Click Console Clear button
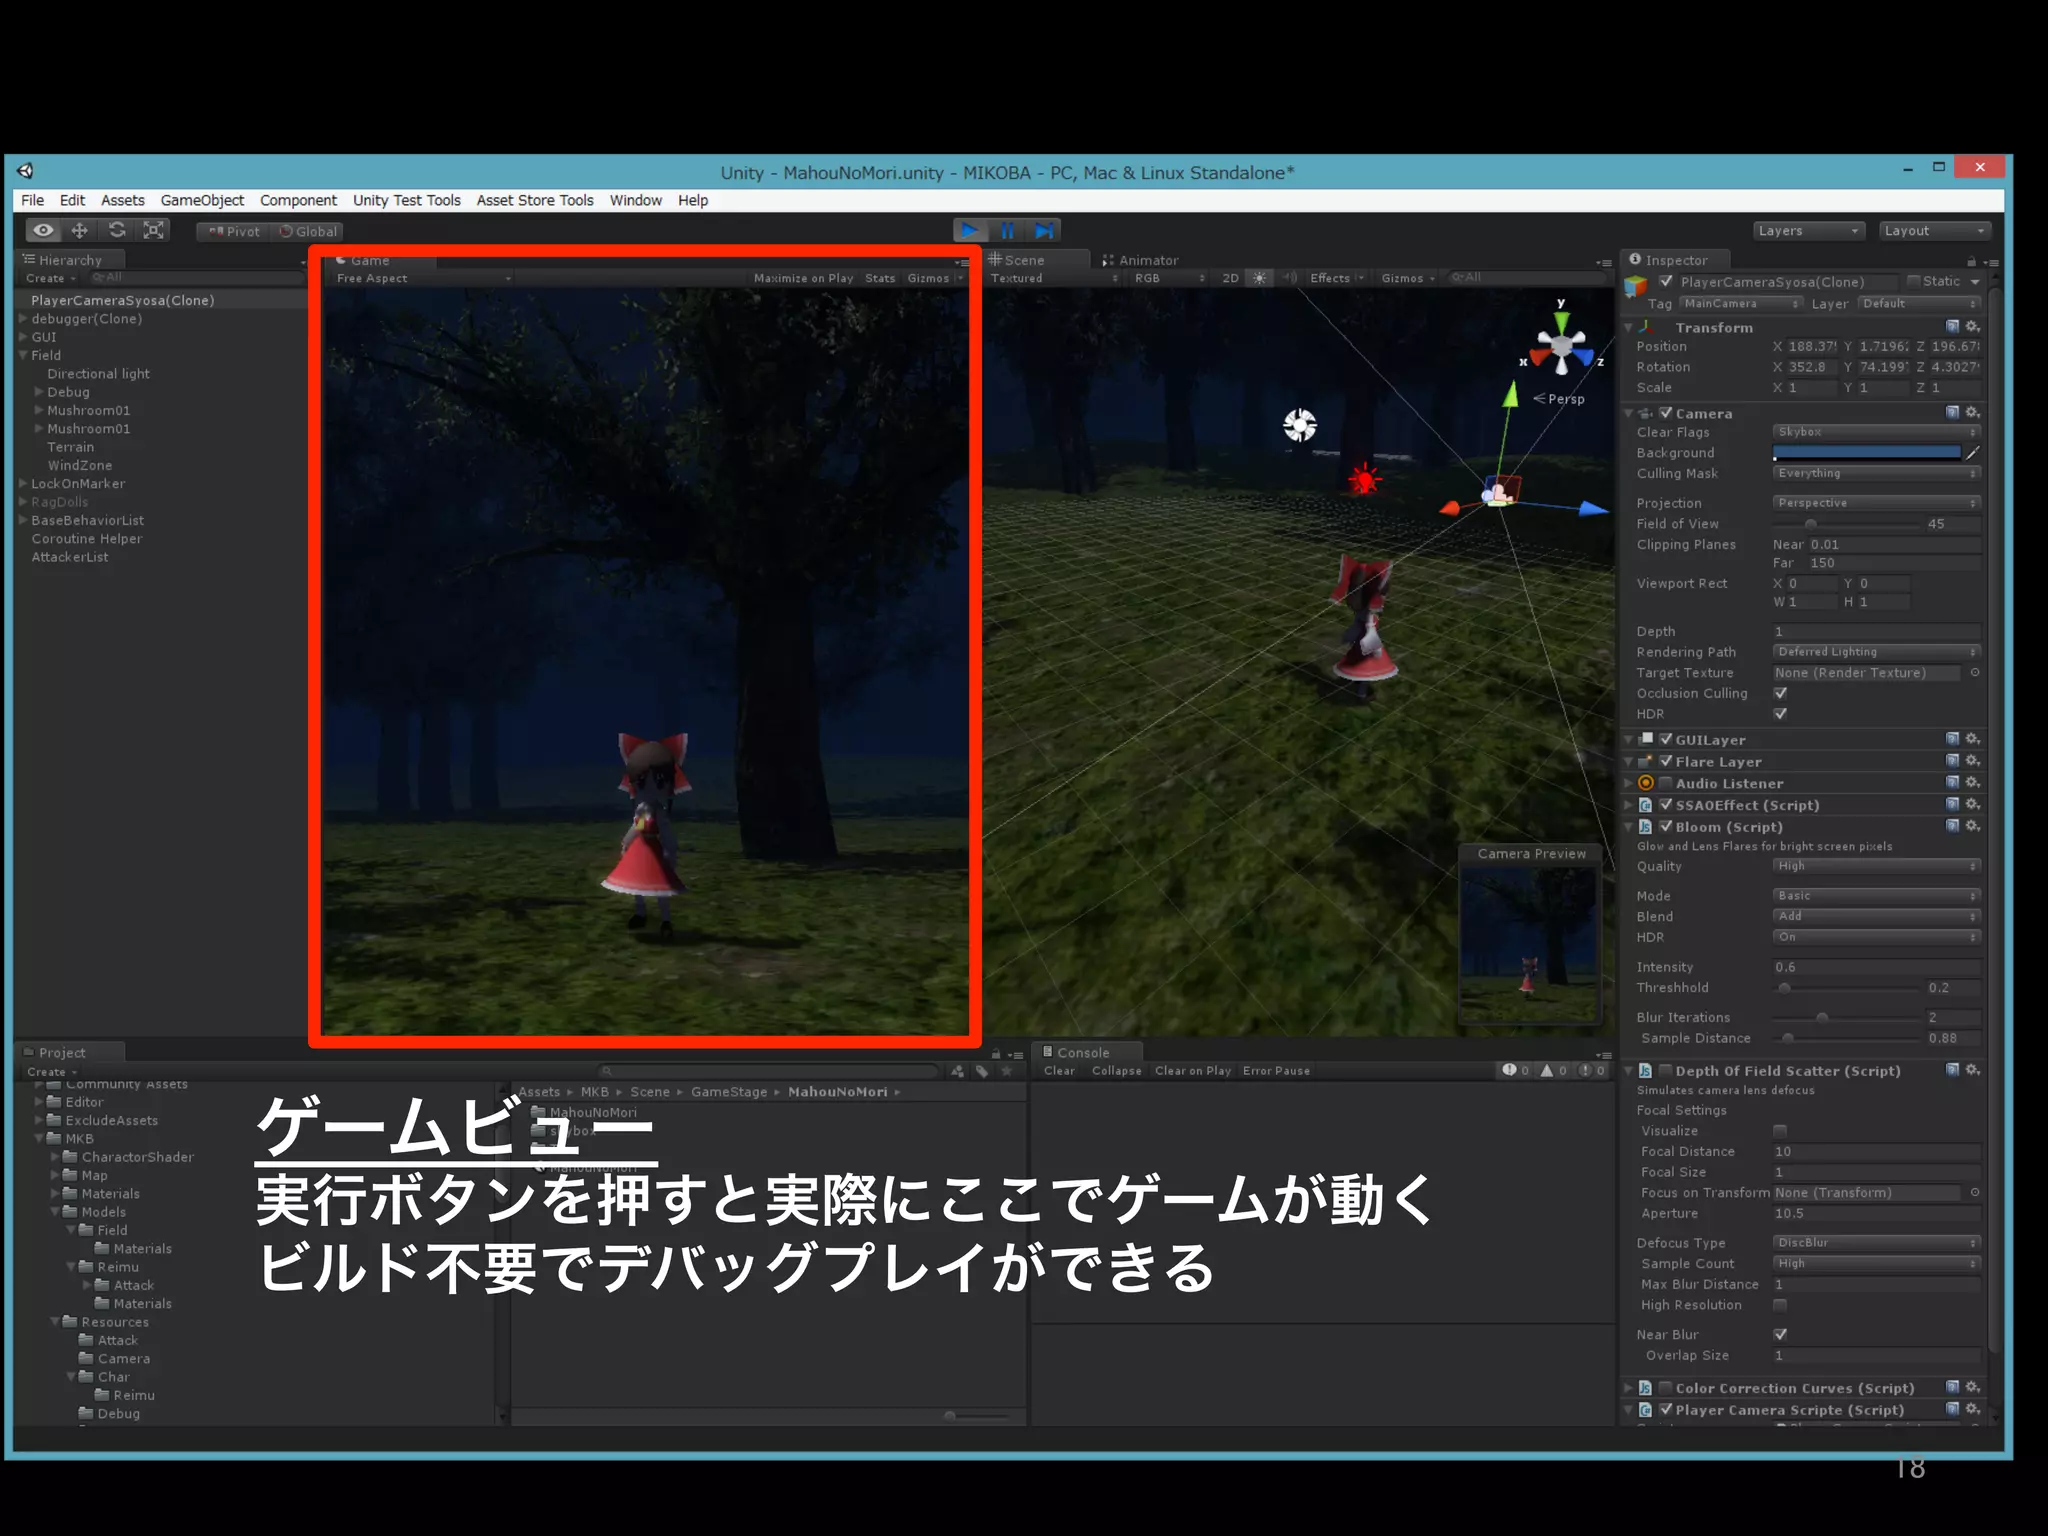2048x1536 pixels. 1059,1070
